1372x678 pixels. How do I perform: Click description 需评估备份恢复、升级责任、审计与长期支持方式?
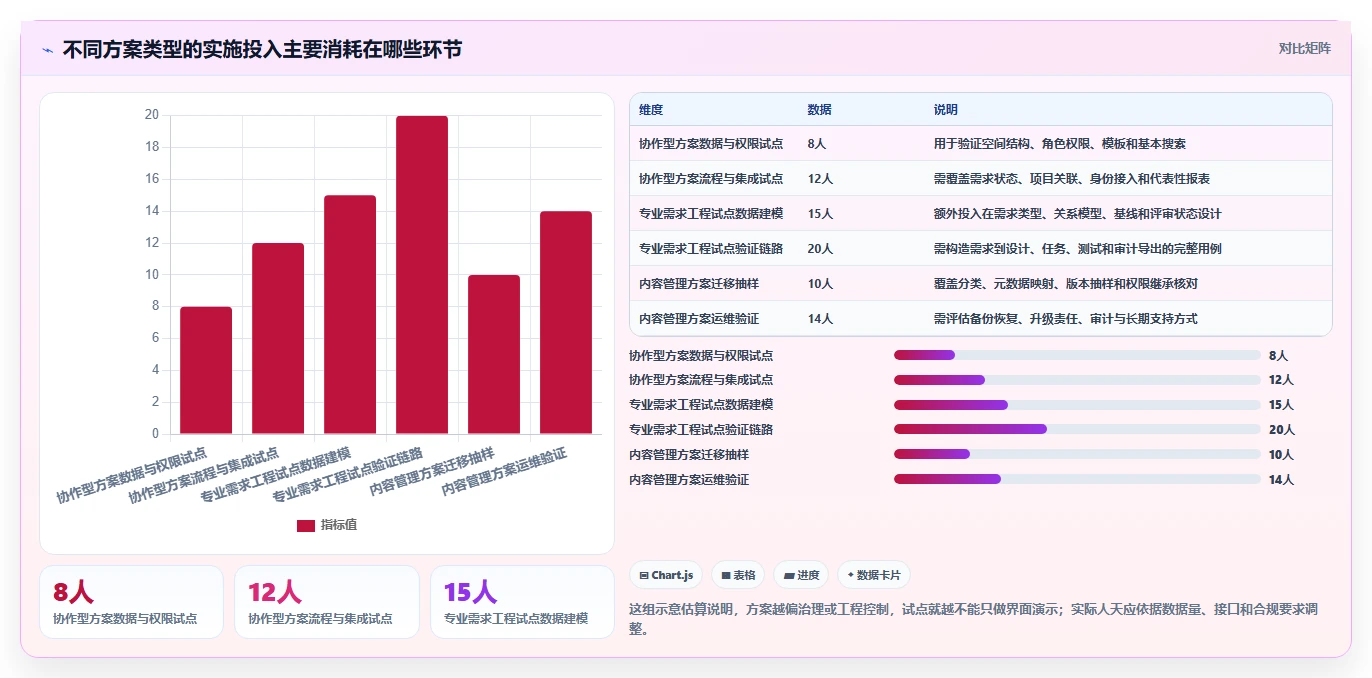pyautogui.click(x=1066, y=319)
